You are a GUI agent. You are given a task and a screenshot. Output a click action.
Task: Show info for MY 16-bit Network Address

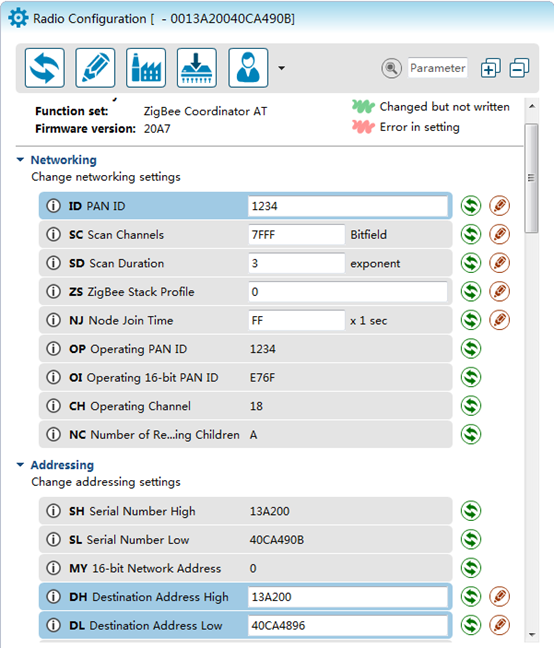coord(53,568)
